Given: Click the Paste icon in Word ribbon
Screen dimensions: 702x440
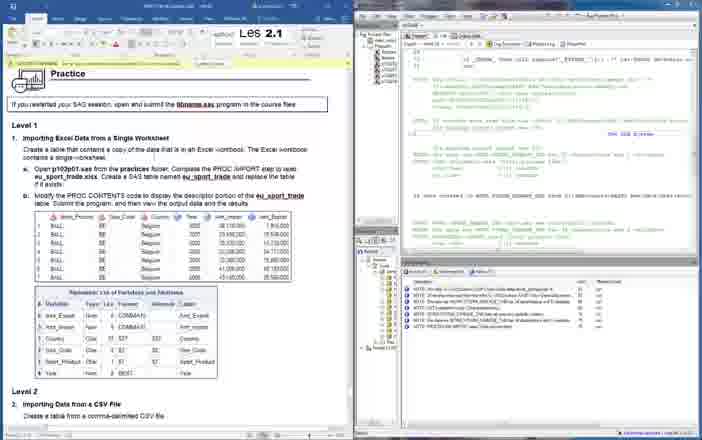Looking at the screenshot, I should tap(11, 36).
